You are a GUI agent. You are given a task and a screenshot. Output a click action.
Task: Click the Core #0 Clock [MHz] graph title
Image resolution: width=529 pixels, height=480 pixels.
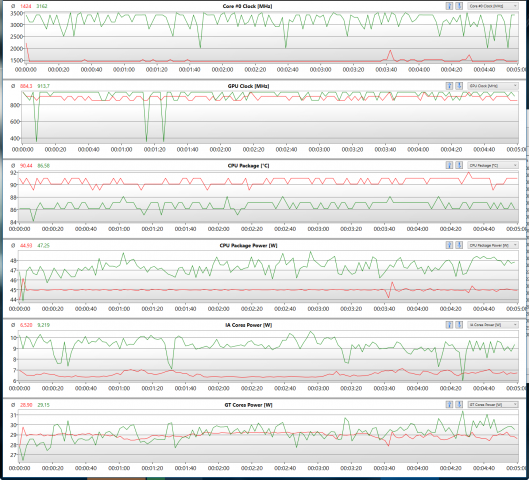coord(247,6)
